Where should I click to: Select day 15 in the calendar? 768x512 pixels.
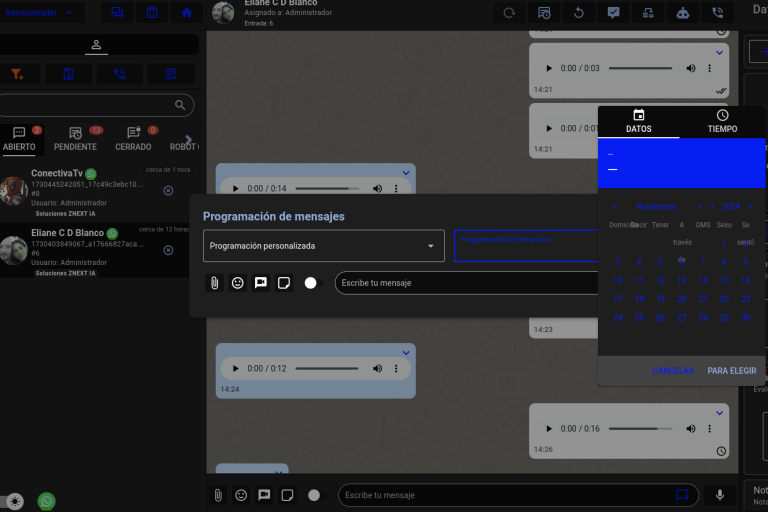click(724, 280)
